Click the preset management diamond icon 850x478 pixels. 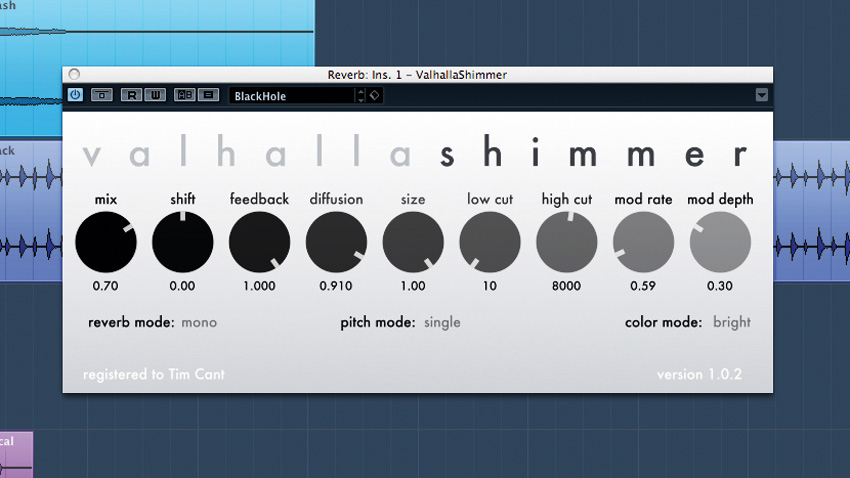(x=375, y=95)
